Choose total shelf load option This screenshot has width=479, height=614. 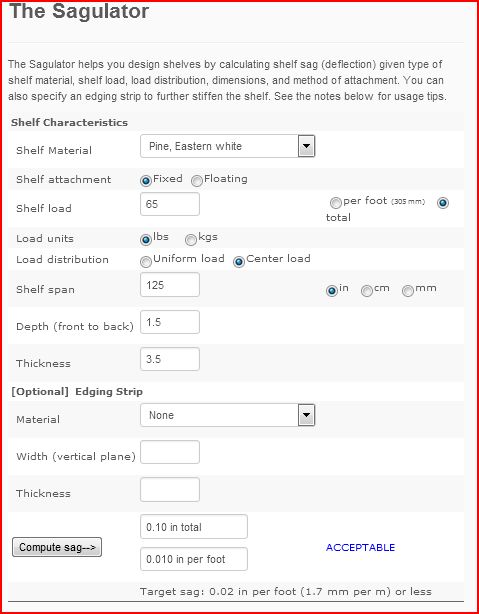point(443,203)
